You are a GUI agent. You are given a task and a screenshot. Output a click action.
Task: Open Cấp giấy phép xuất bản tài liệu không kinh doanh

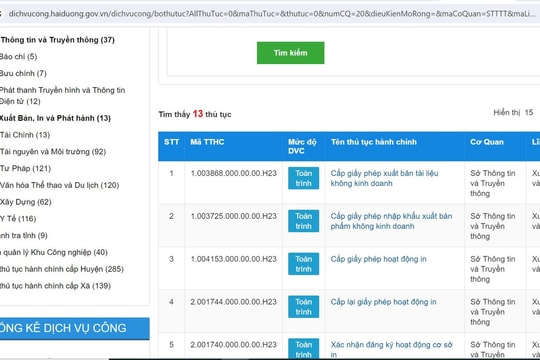click(x=384, y=178)
